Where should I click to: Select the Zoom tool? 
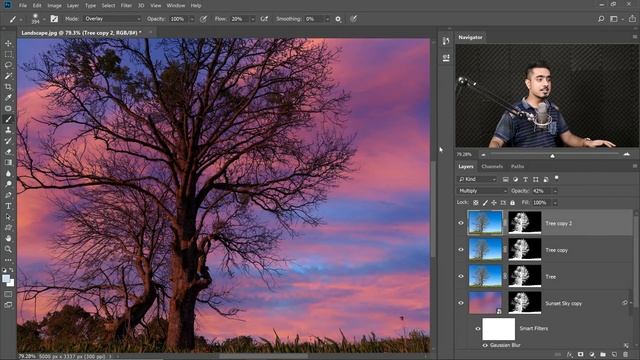pos(8,249)
